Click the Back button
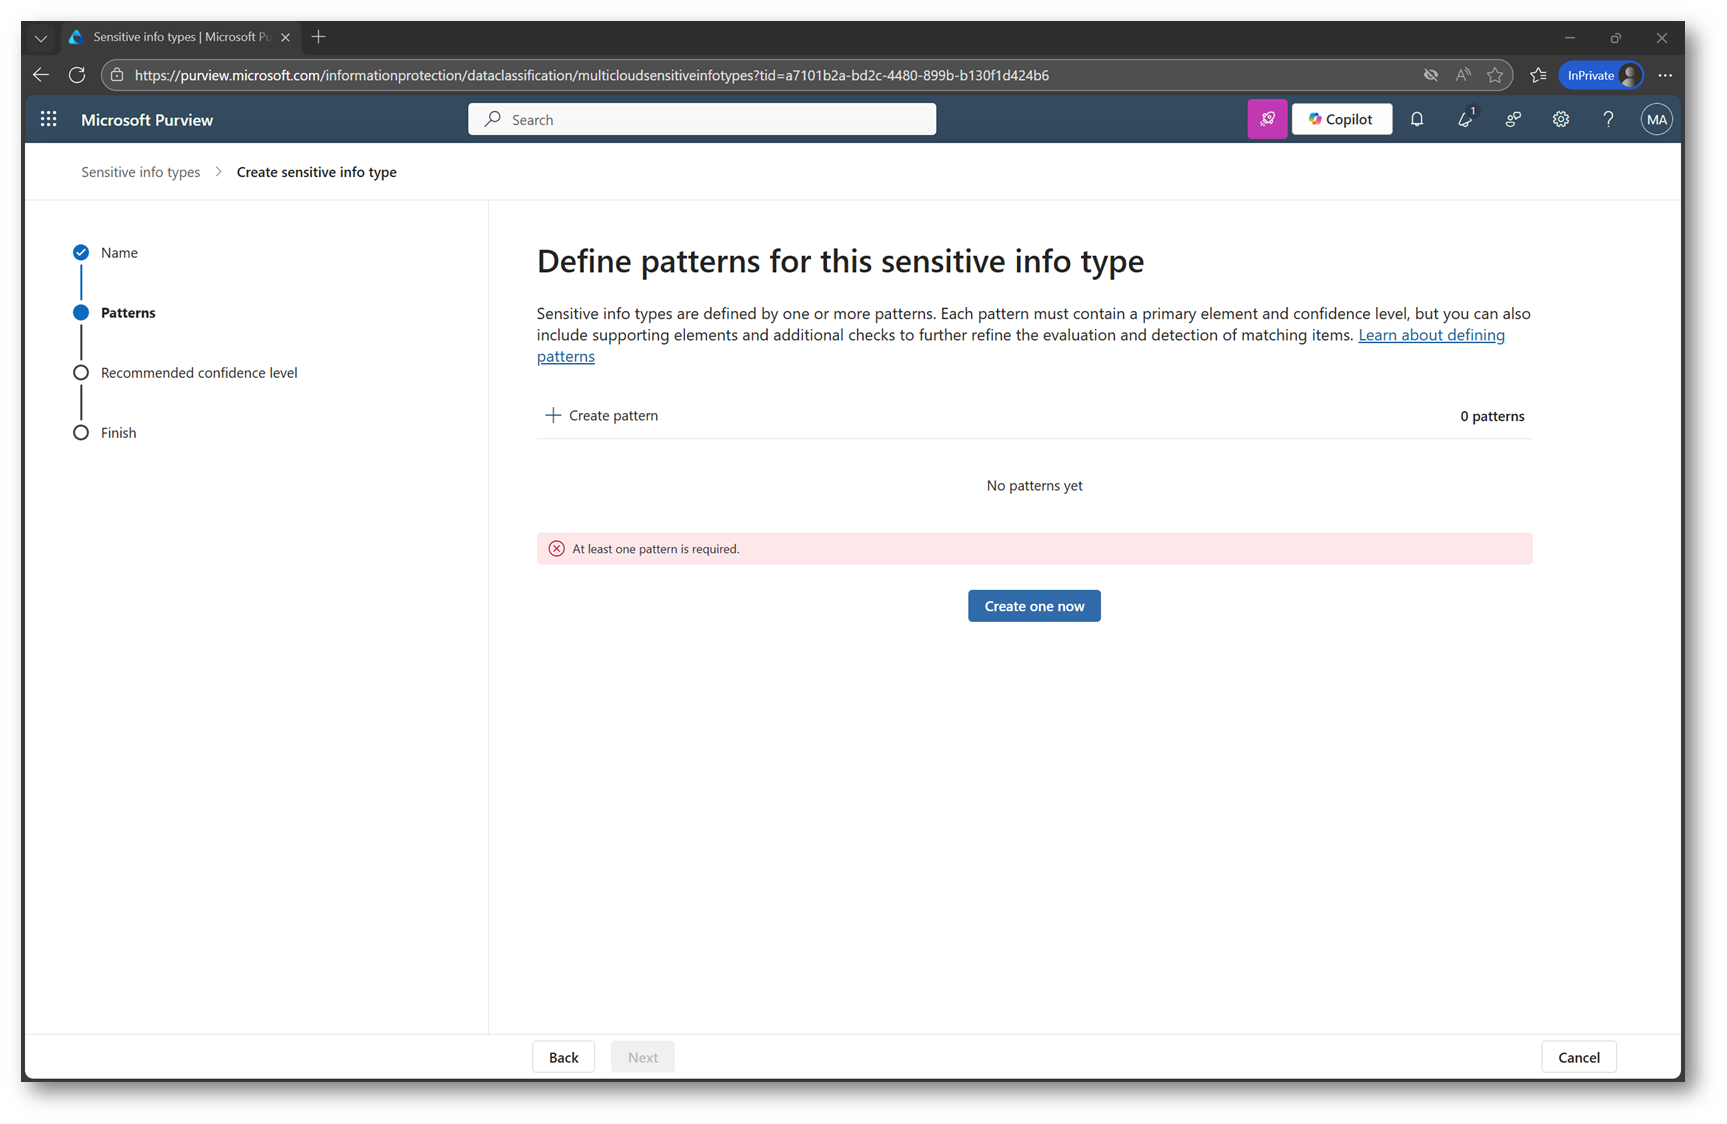Viewport: 1727px width, 1124px height. (563, 1057)
